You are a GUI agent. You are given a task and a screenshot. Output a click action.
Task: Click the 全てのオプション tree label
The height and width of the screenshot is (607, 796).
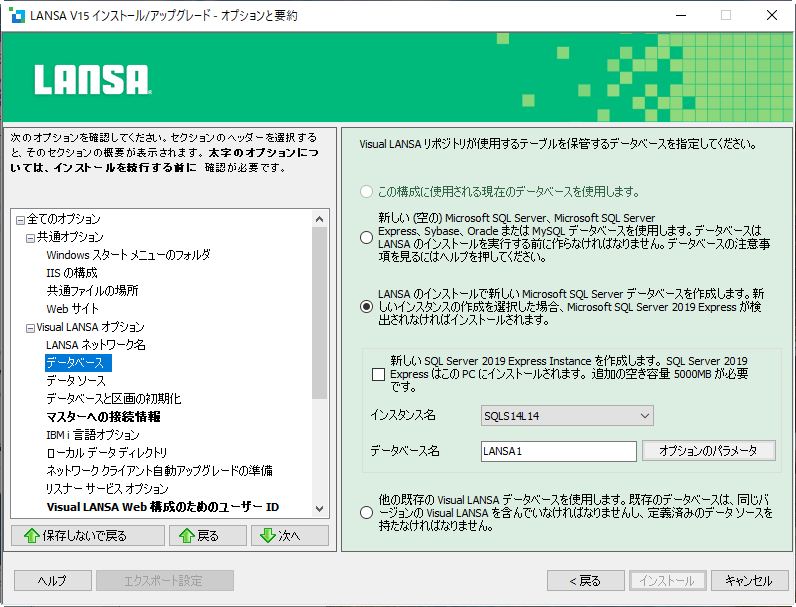click(x=63, y=219)
